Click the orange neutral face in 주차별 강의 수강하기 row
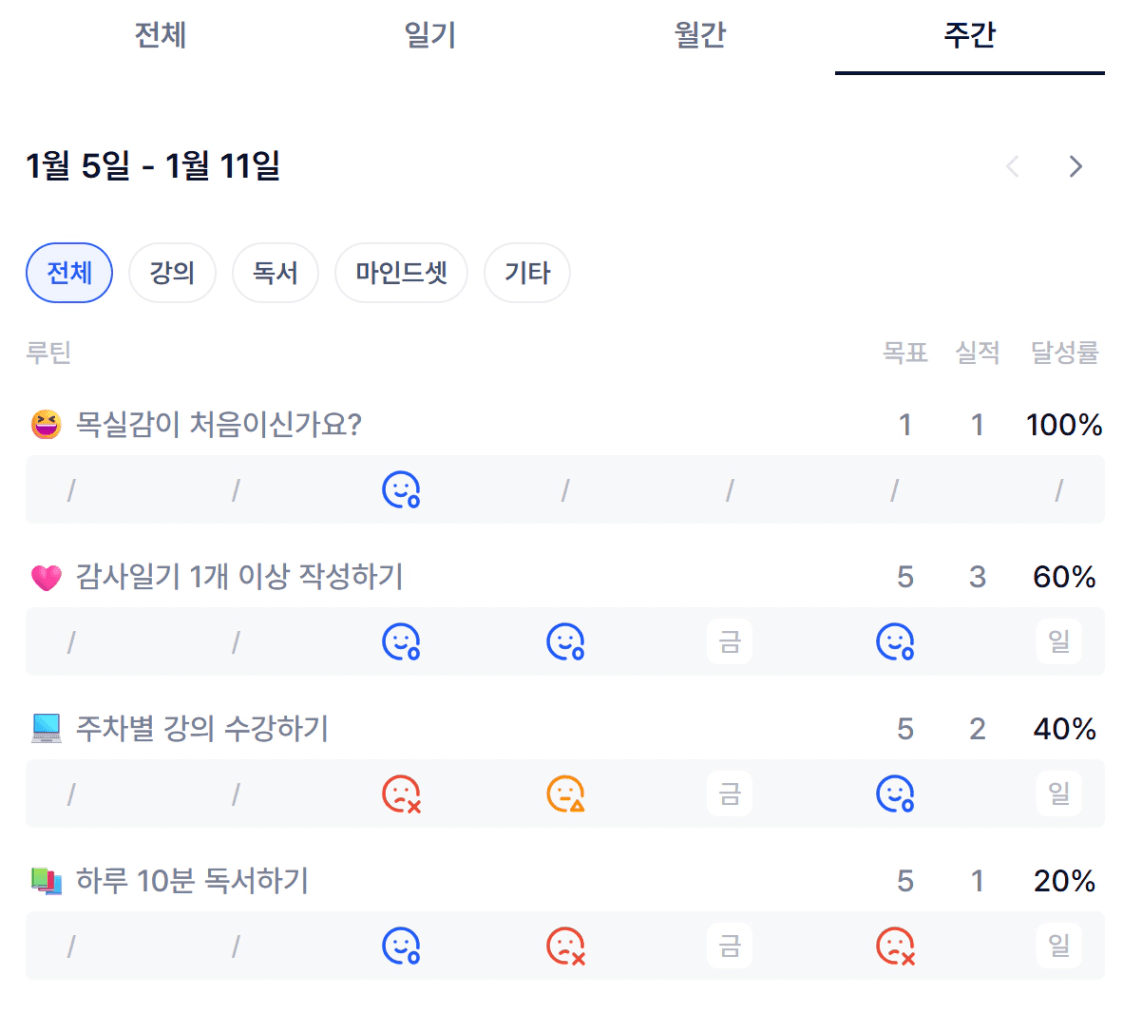Viewport: 1123px width, 1013px height. pyautogui.click(x=565, y=794)
